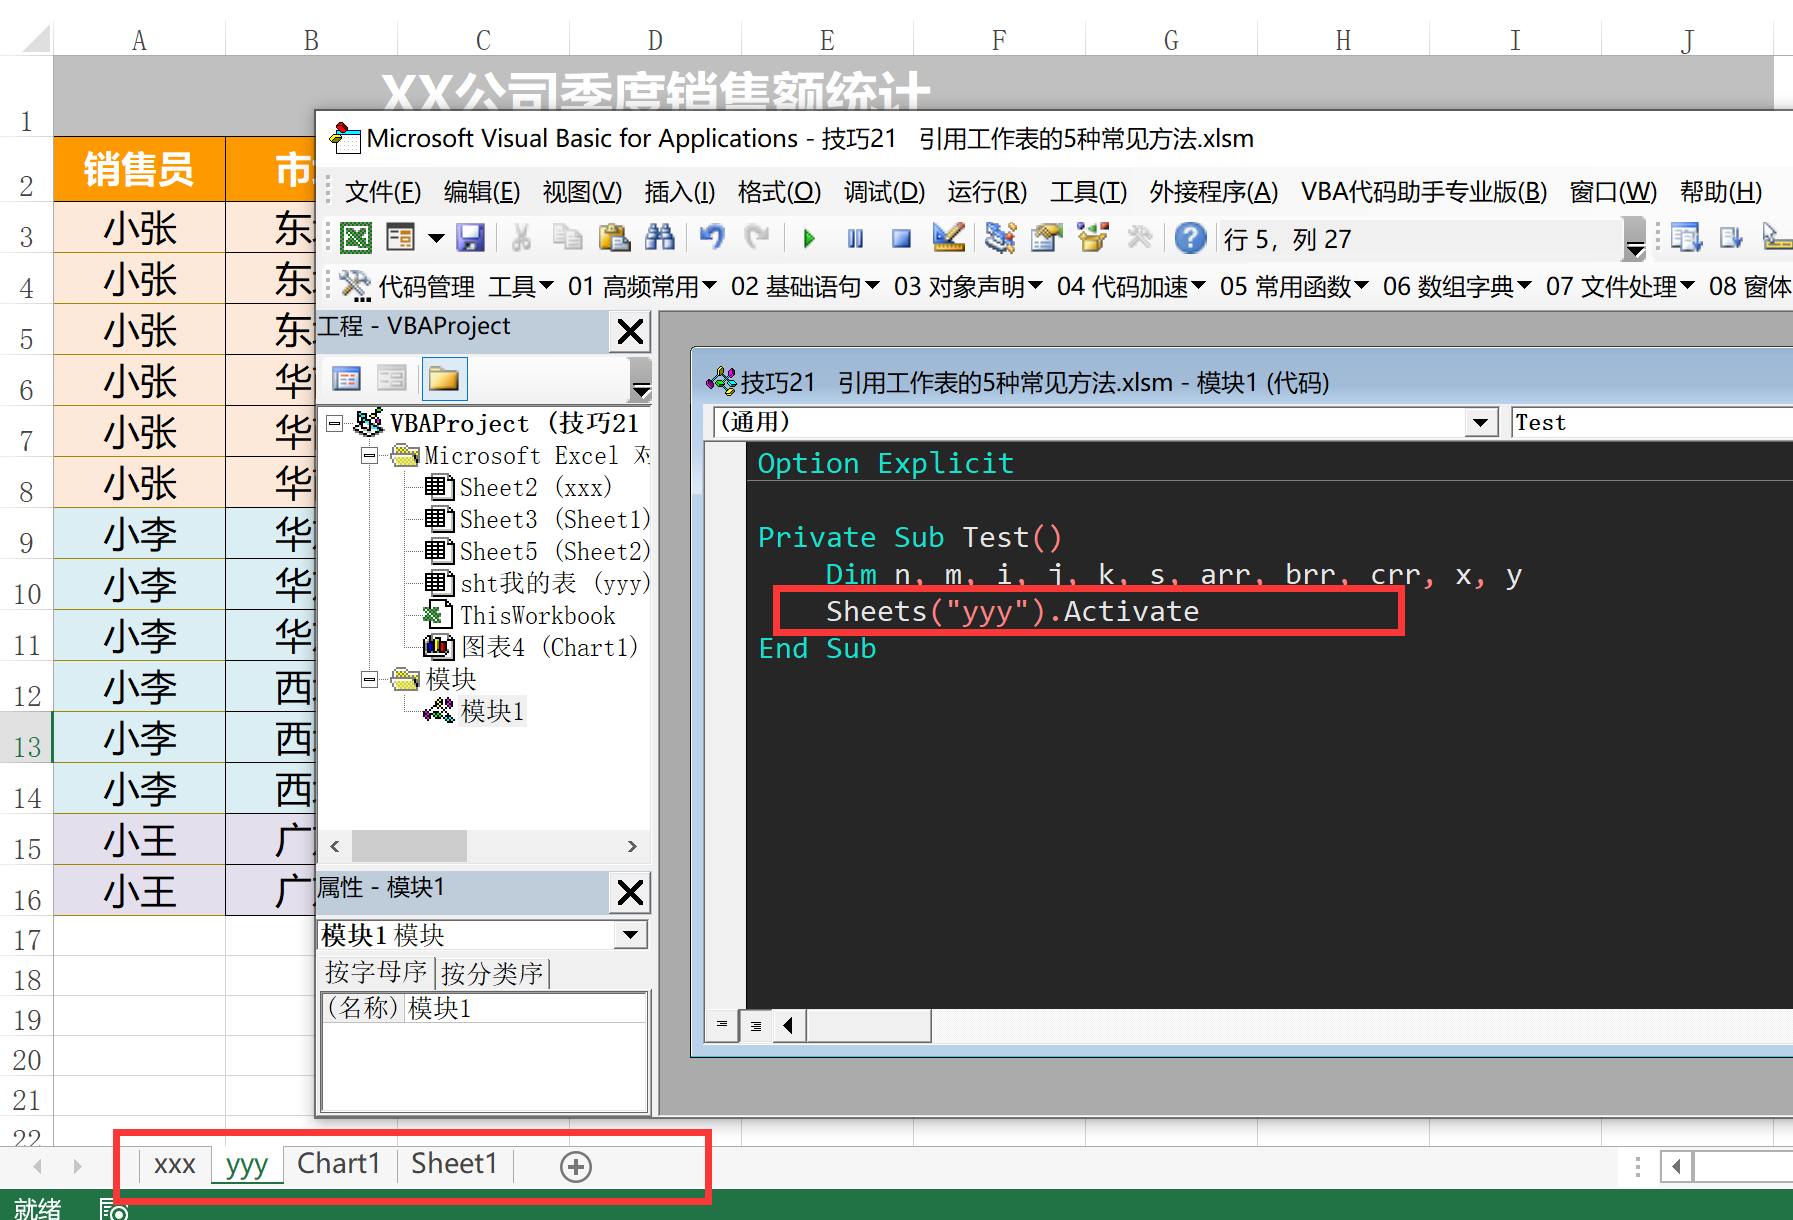Open VBA Help question mark icon
Screen dimensions: 1793x1220
pos(1190,238)
